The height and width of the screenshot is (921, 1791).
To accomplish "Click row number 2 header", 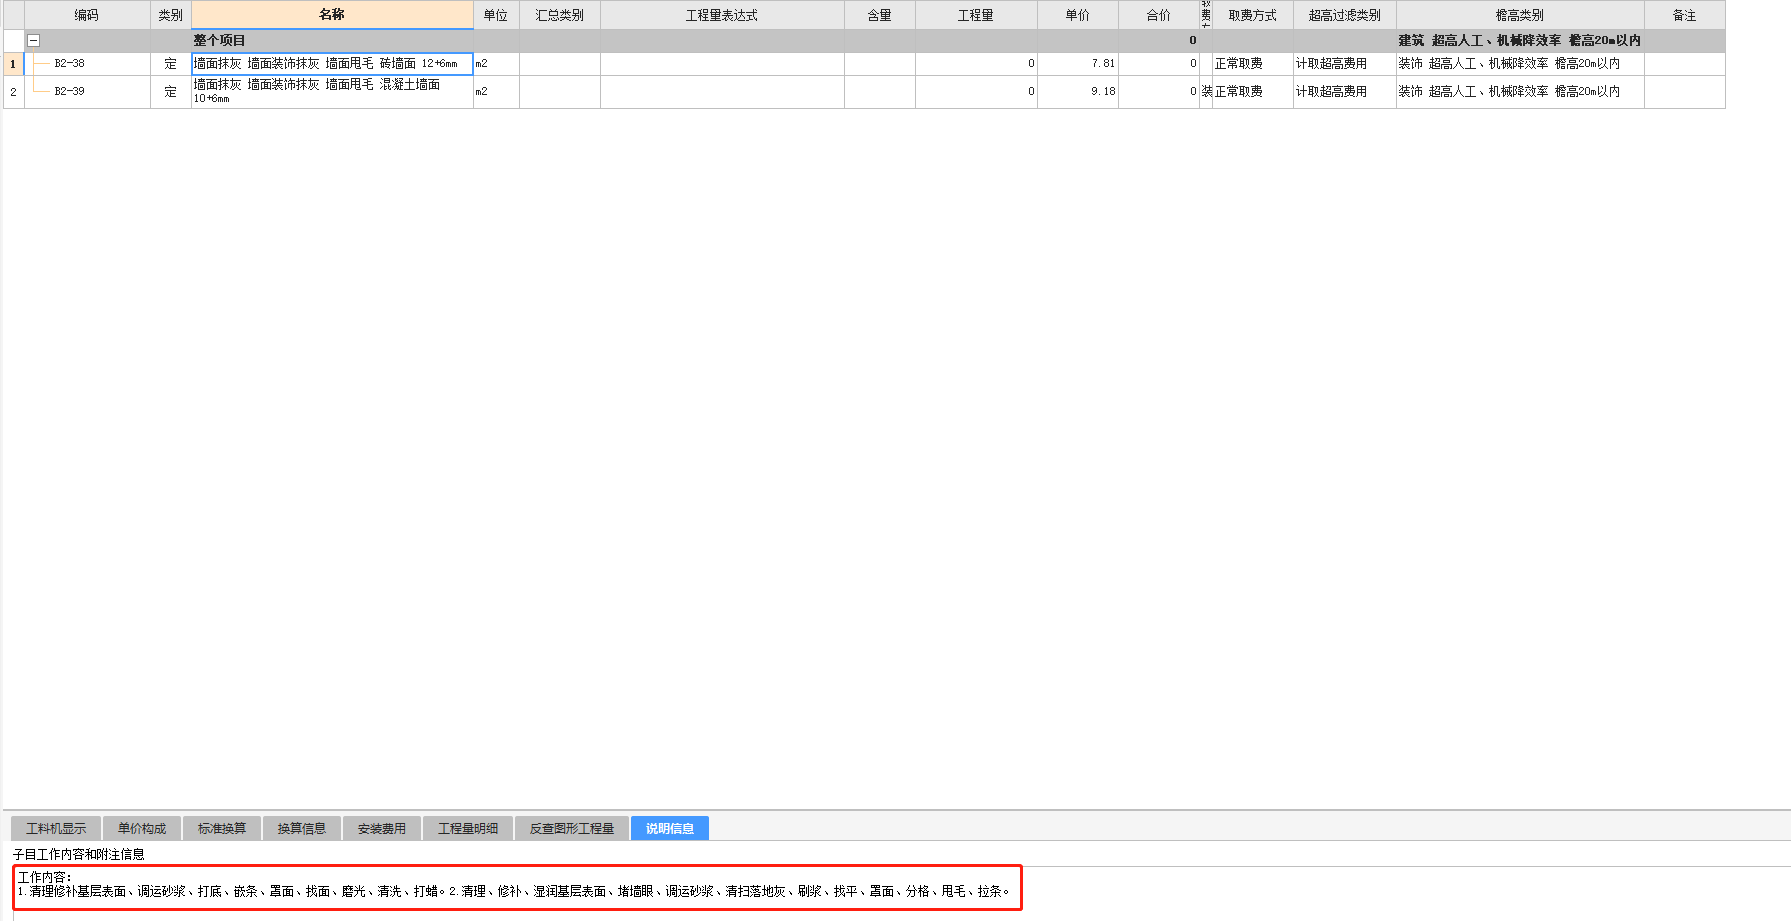I will coord(13,91).
